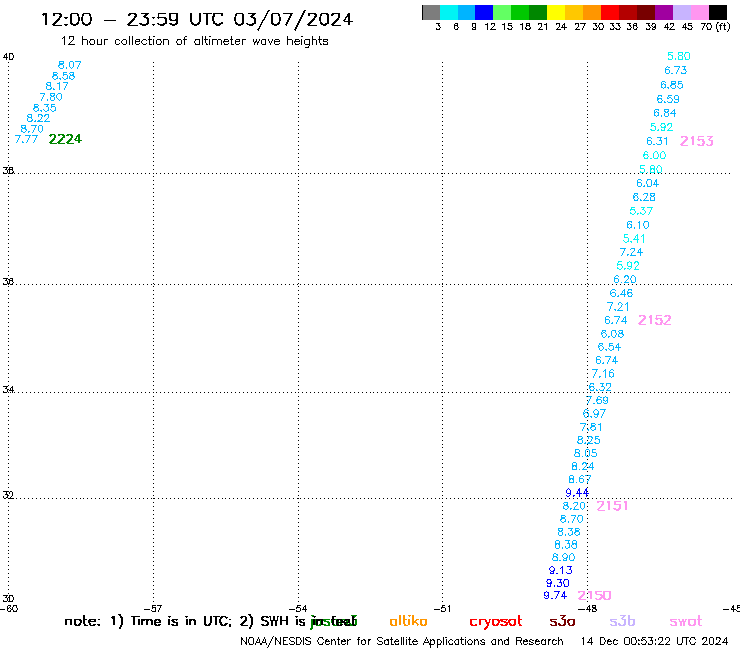The image size is (740, 650).
Task: Click the value 6.31 beside pass 2153
Action: pyautogui.click(x=657, y=142)
